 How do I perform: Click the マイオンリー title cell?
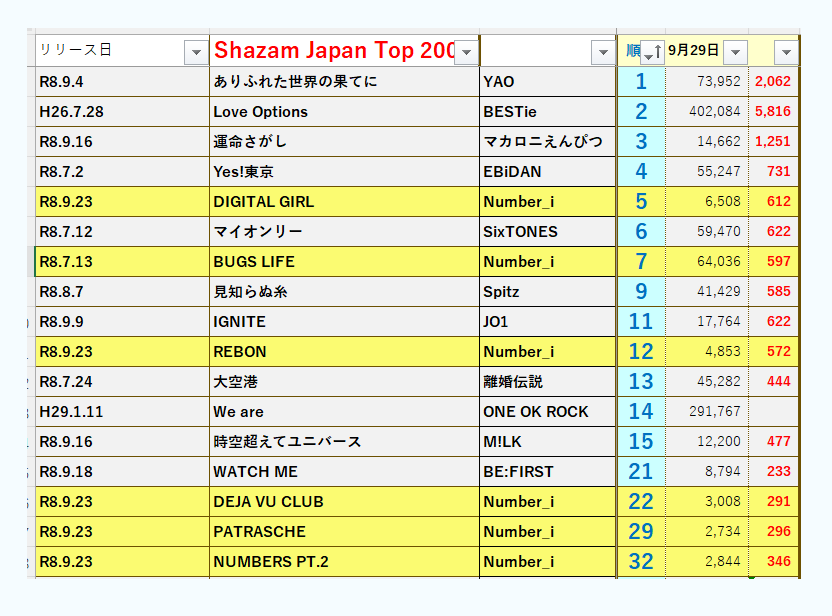tap(344, 231)
